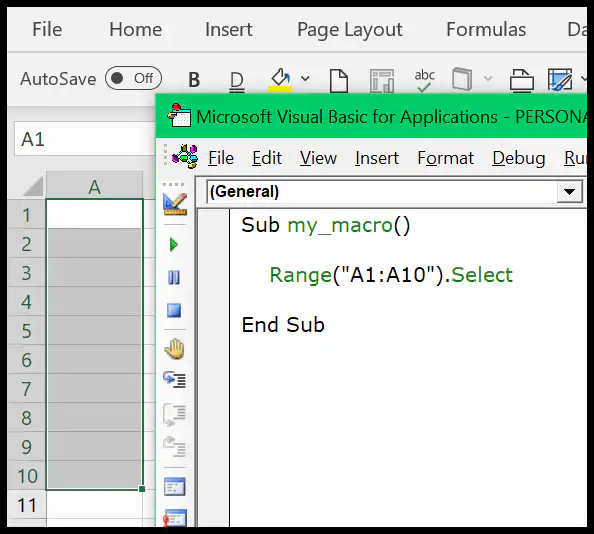
Task: Select column A header
Action: coord(94,186)
